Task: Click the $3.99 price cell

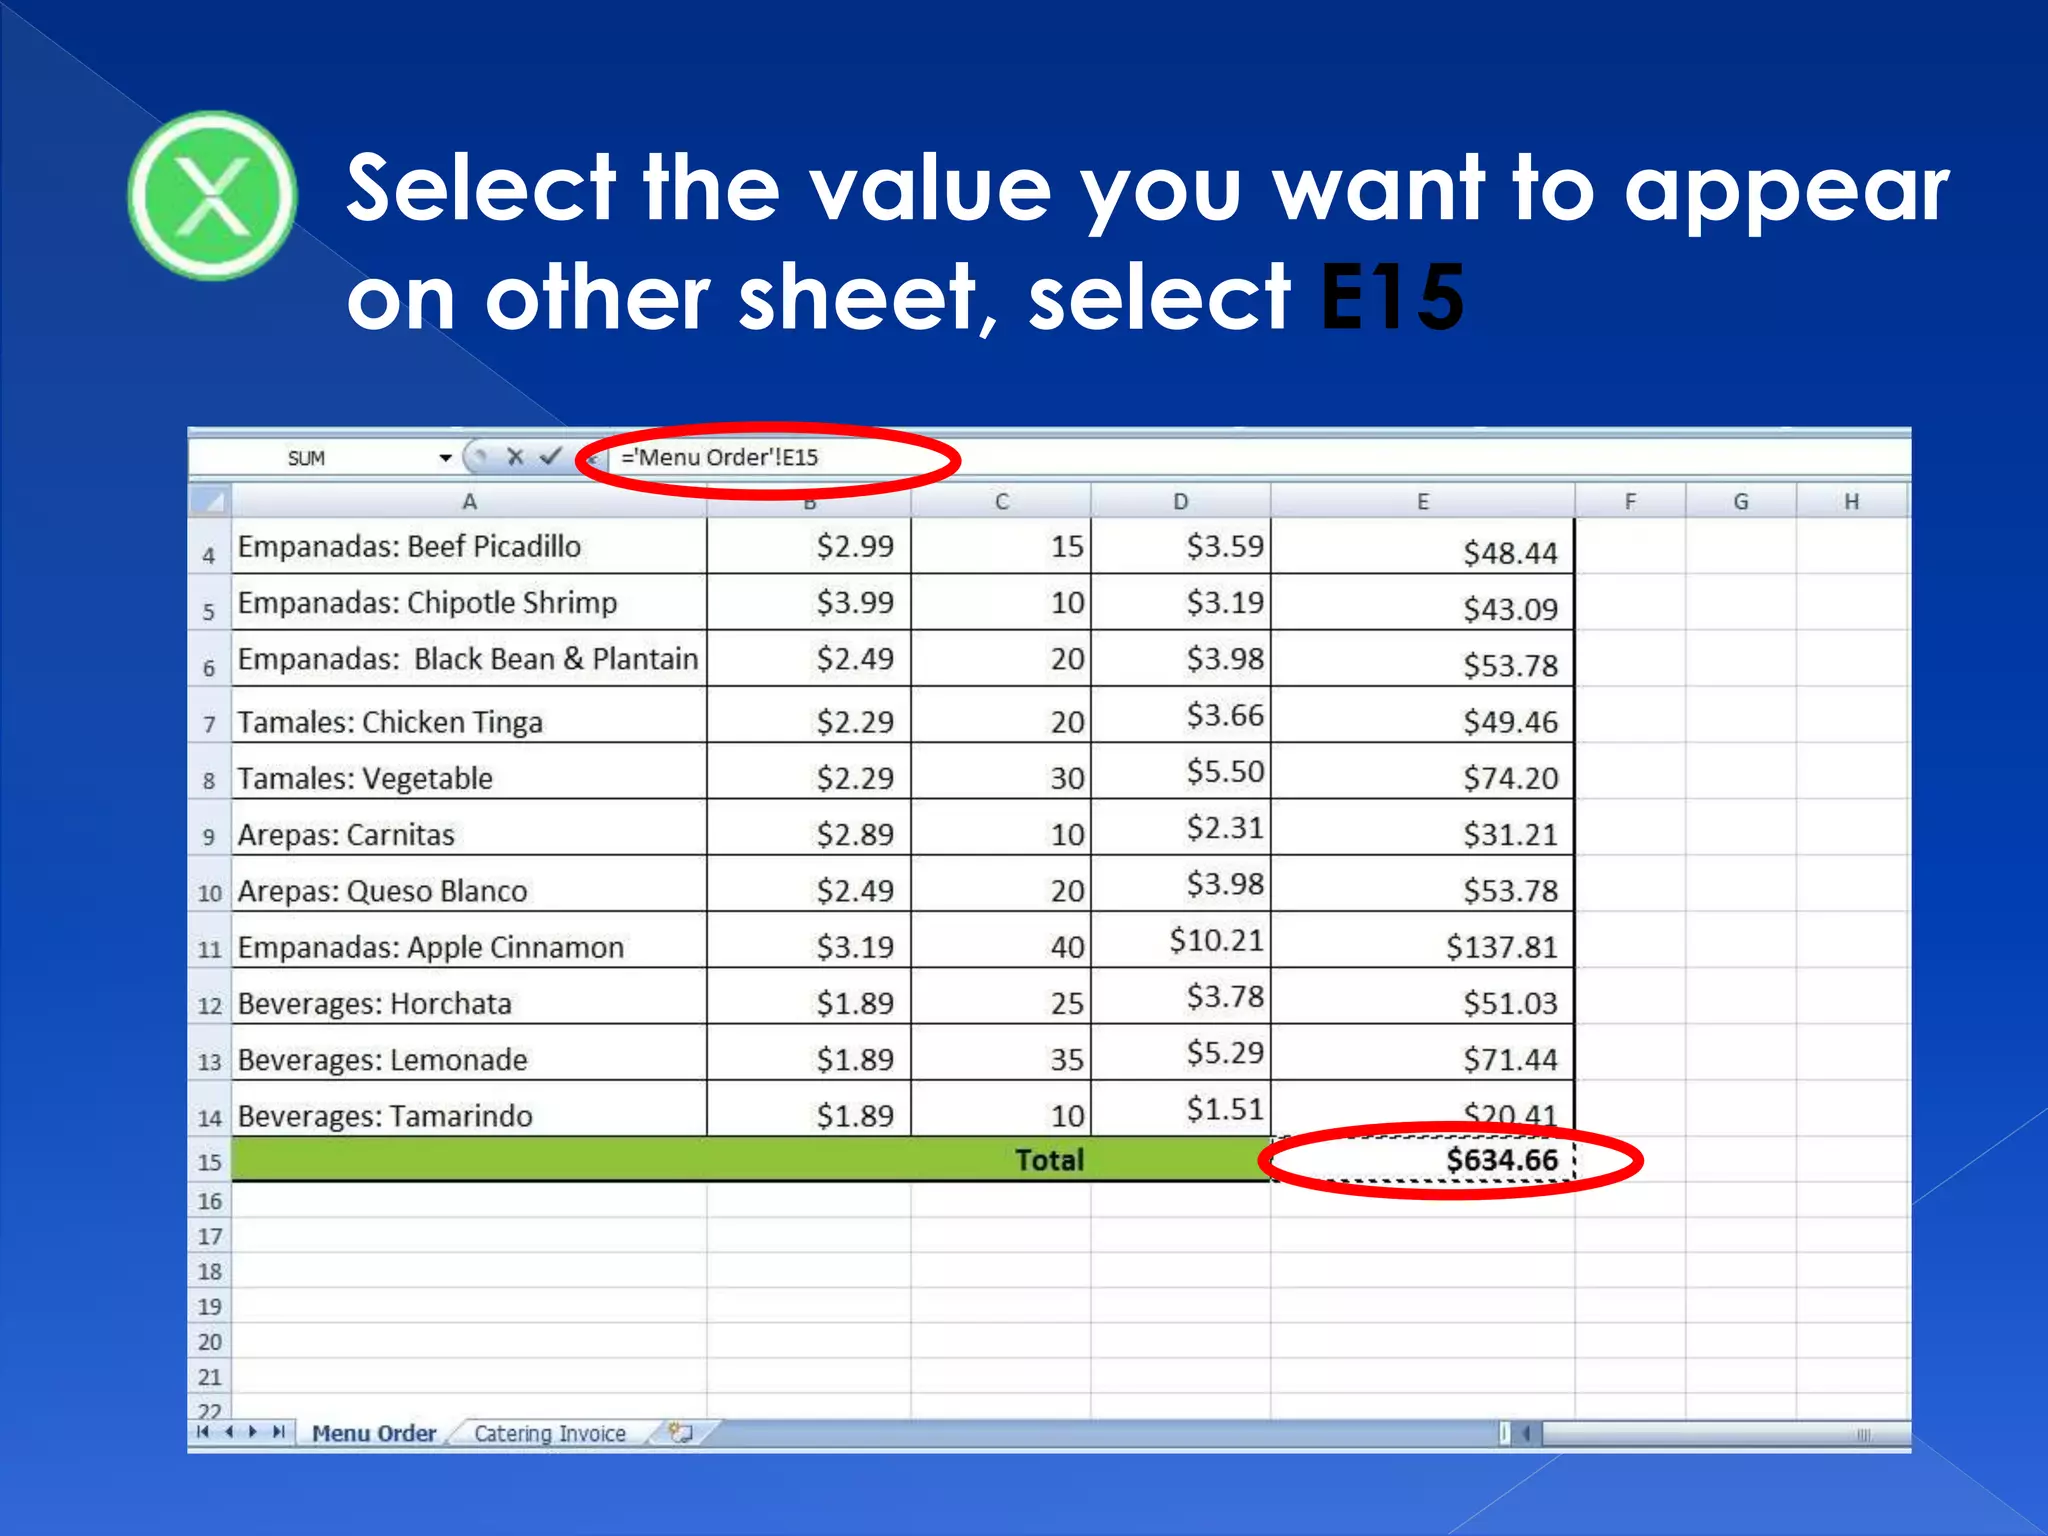Action: (809, 602)
